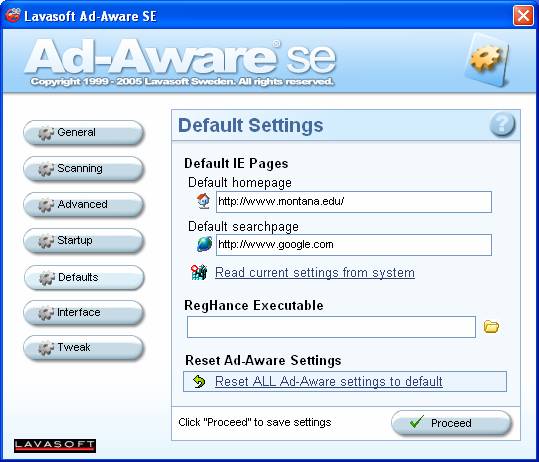This screenshot has width=539, height=462.
Task: Click the Lavasoft logo at bottom left
Action: (55, 446)
